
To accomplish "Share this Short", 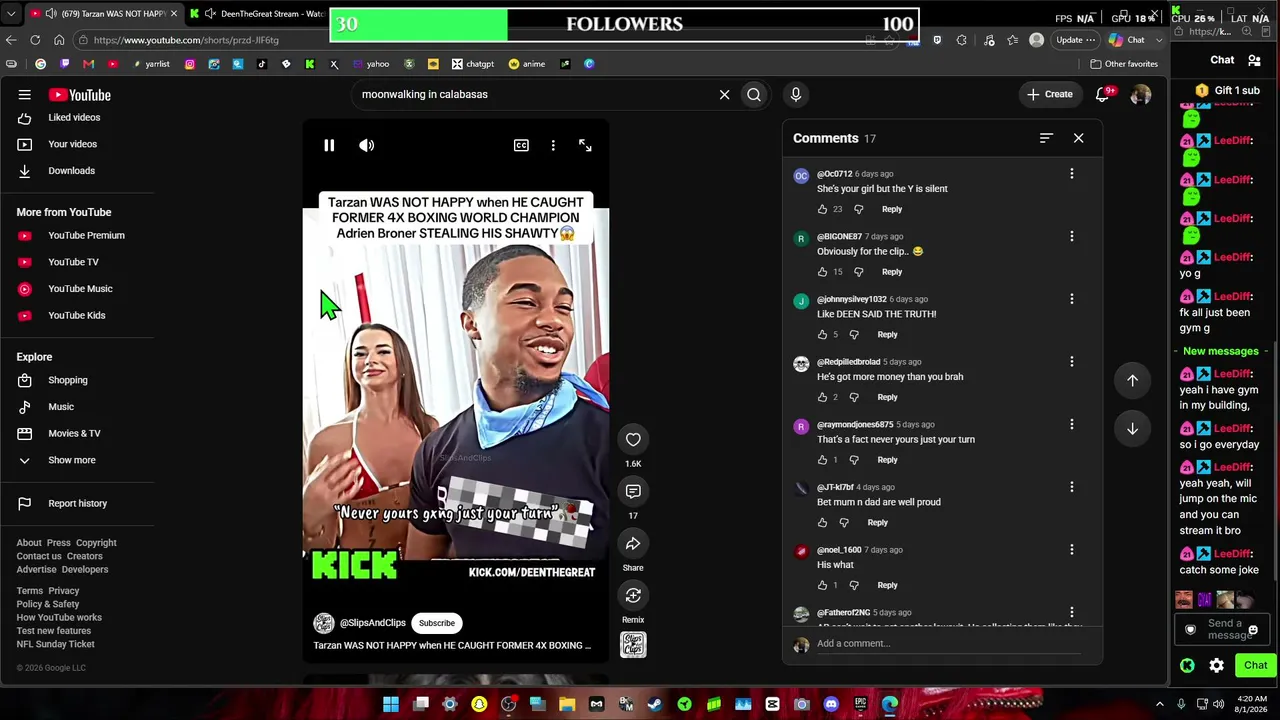I will [633, 544].
